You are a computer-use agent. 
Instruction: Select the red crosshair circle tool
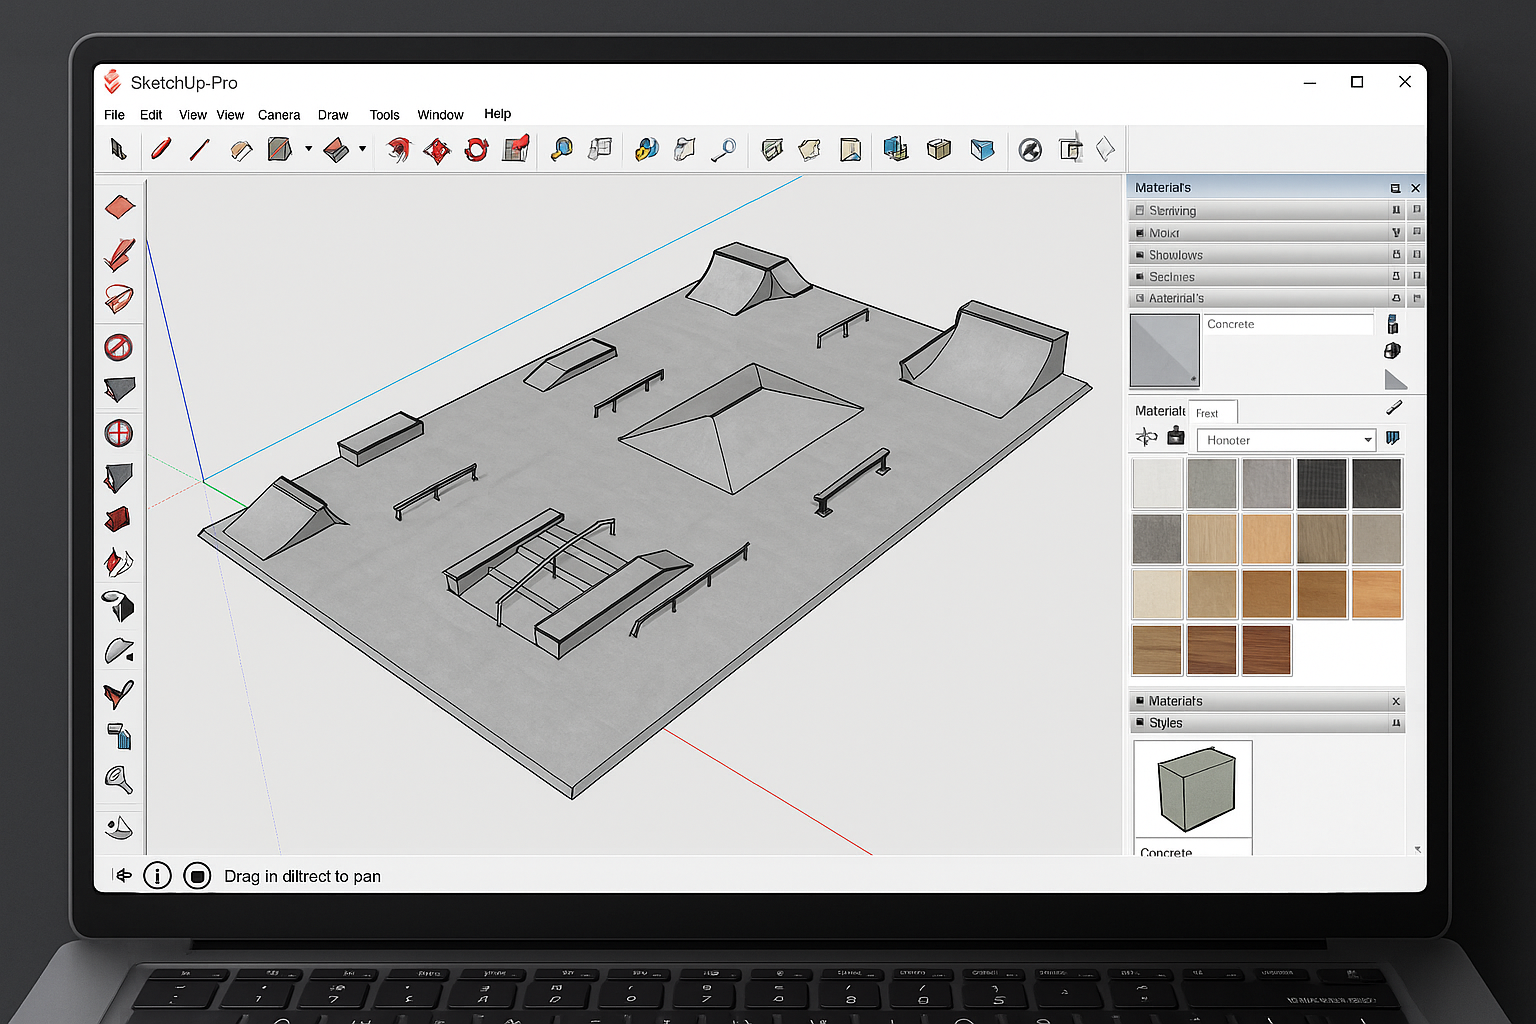click(x=119, y=433)
